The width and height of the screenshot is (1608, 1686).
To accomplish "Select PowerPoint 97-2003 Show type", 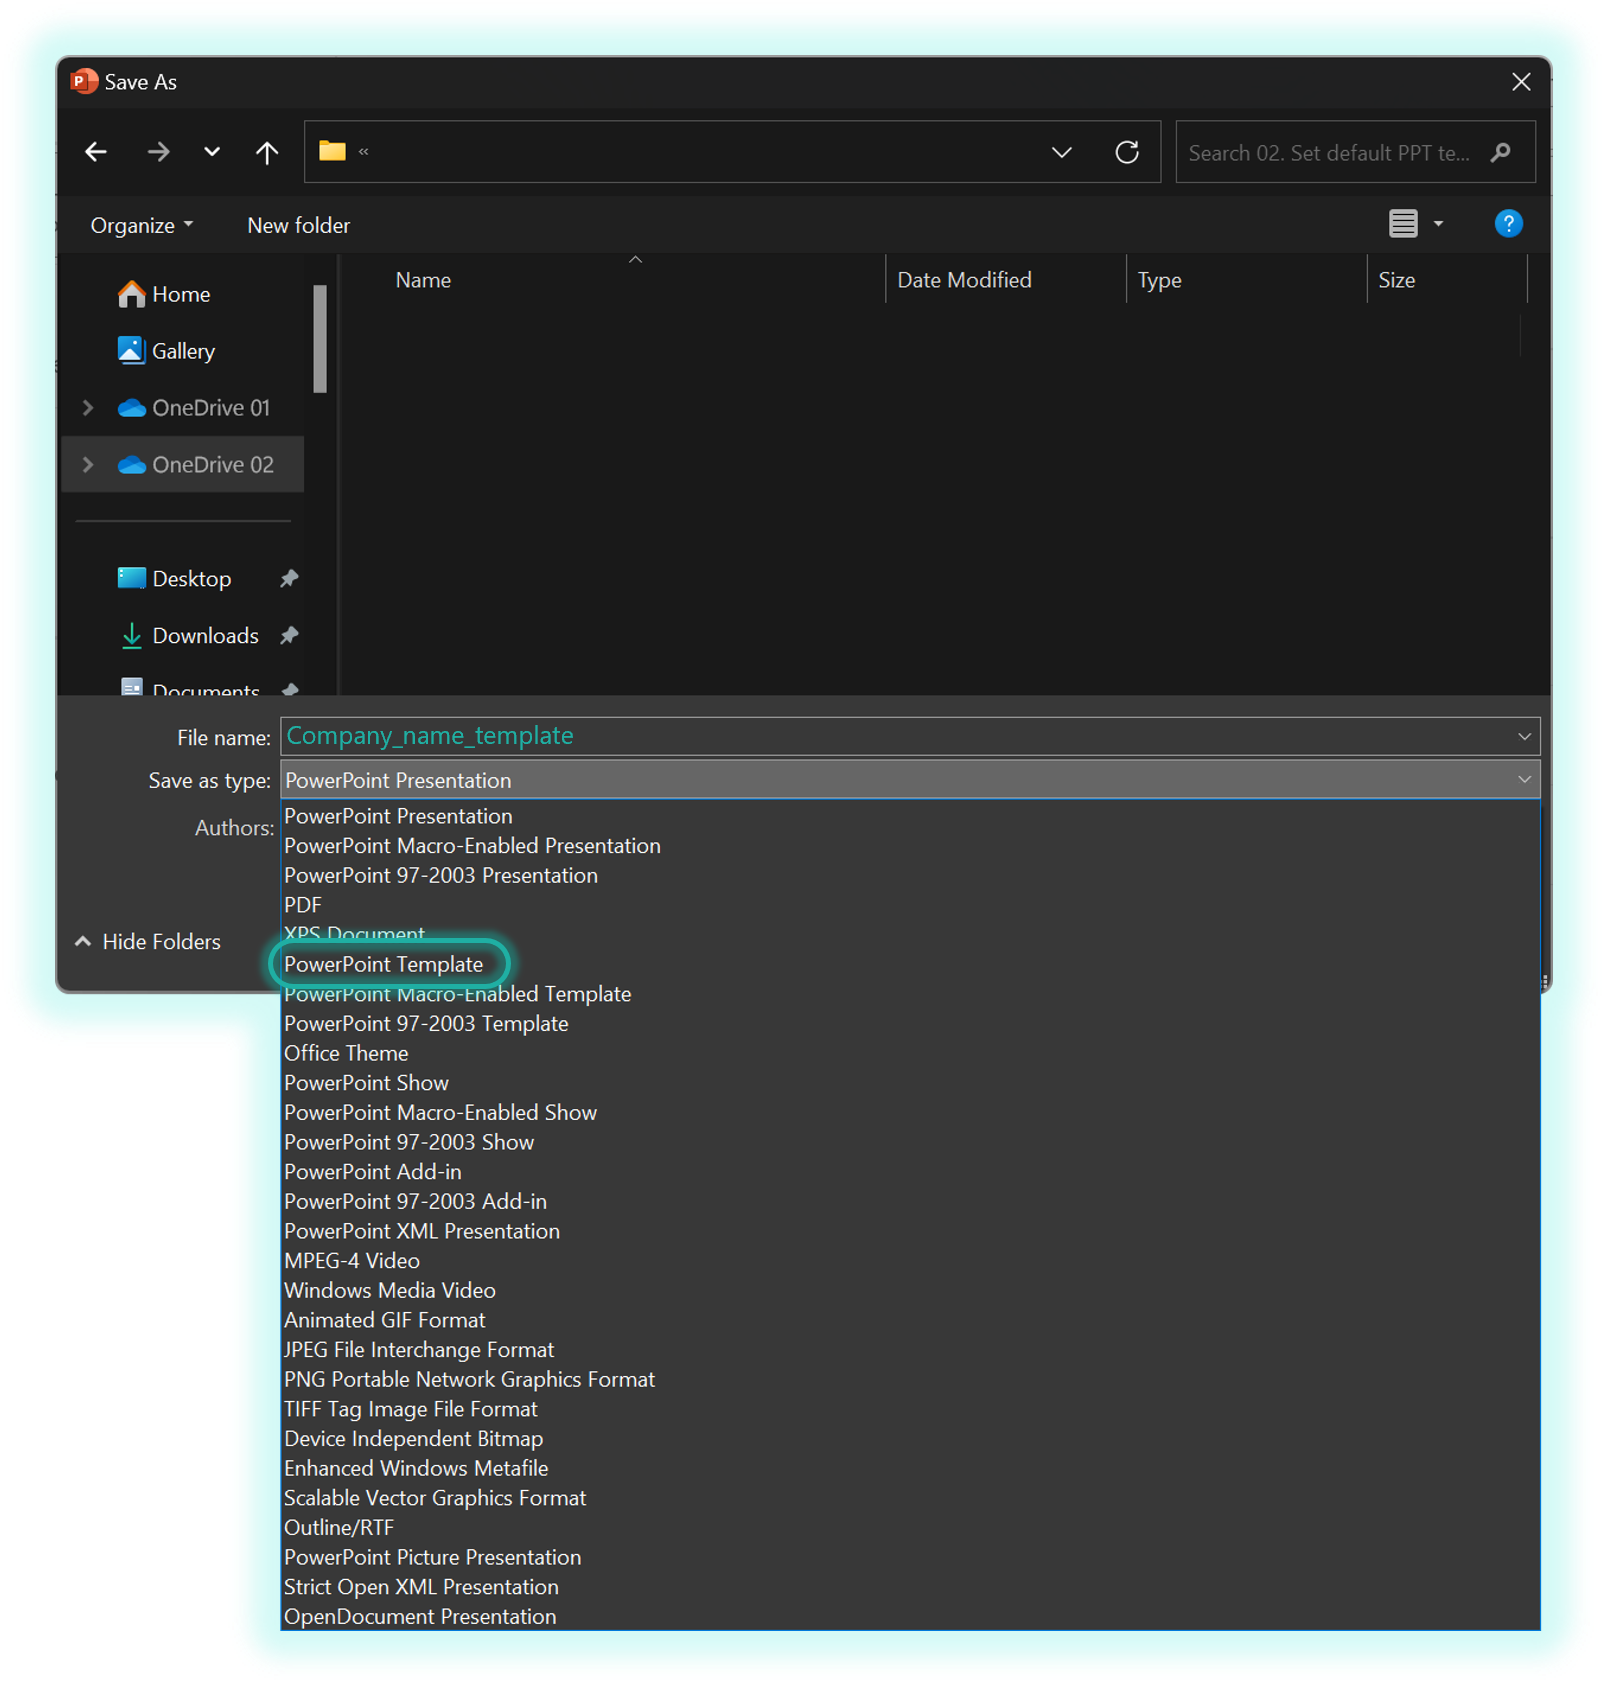I will pos(910,1143).
